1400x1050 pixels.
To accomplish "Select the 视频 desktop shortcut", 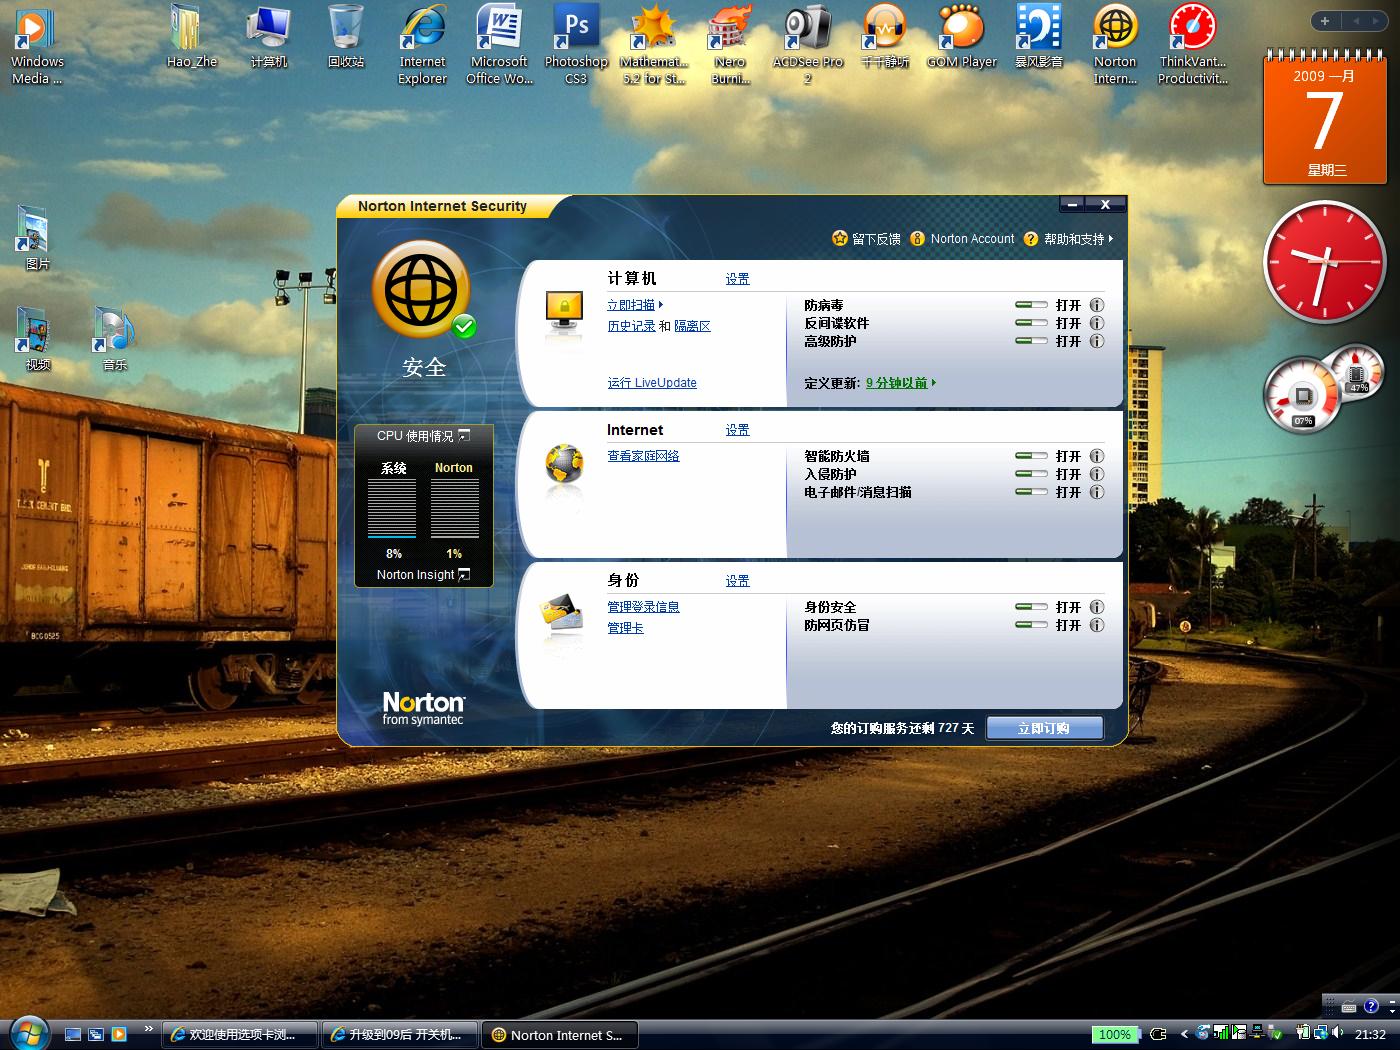I will 37,339.
